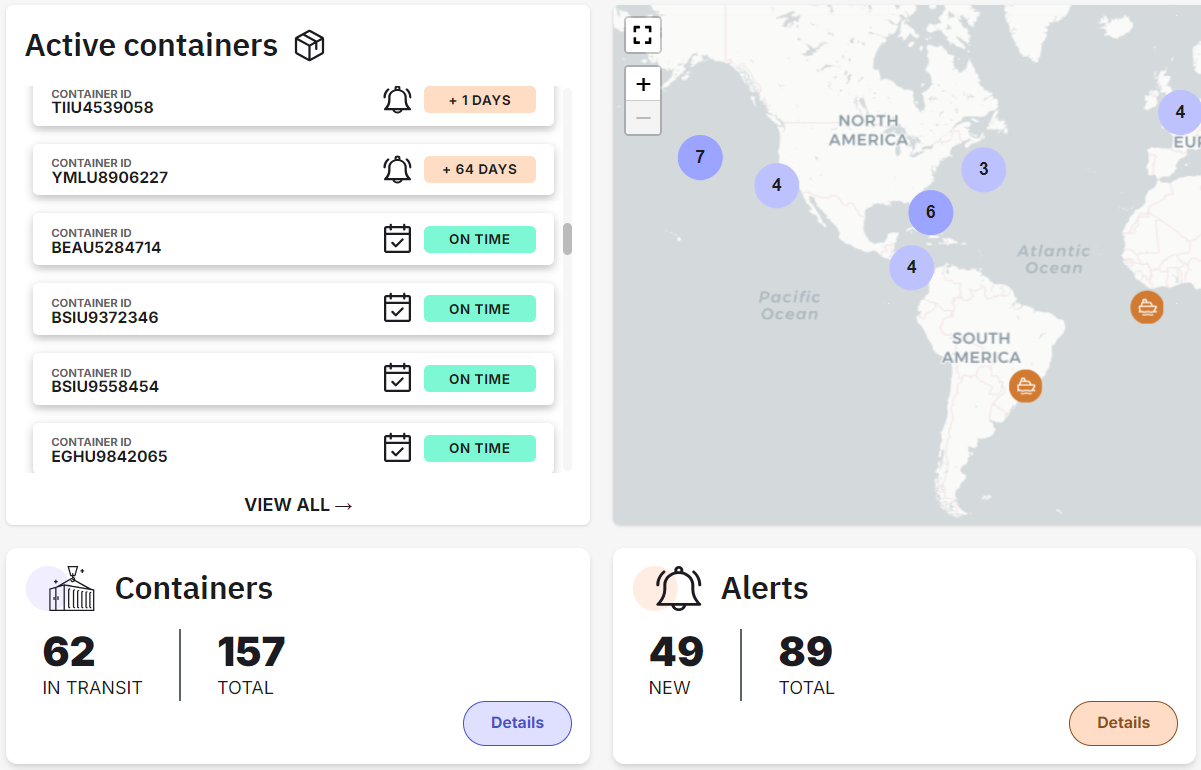
Task: Click the SOUTH AMERICA map label
Action: click(981, 348)
